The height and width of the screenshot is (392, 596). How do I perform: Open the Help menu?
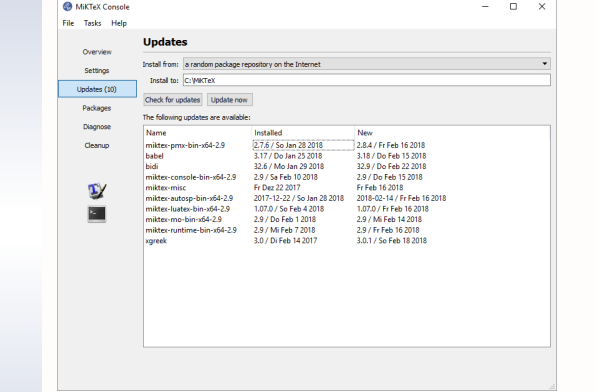click(x=119, y=23)
